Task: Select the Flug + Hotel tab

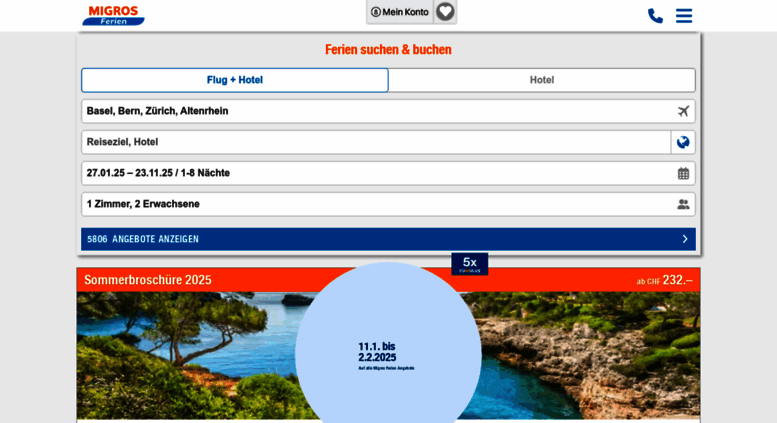Action: 235,80
